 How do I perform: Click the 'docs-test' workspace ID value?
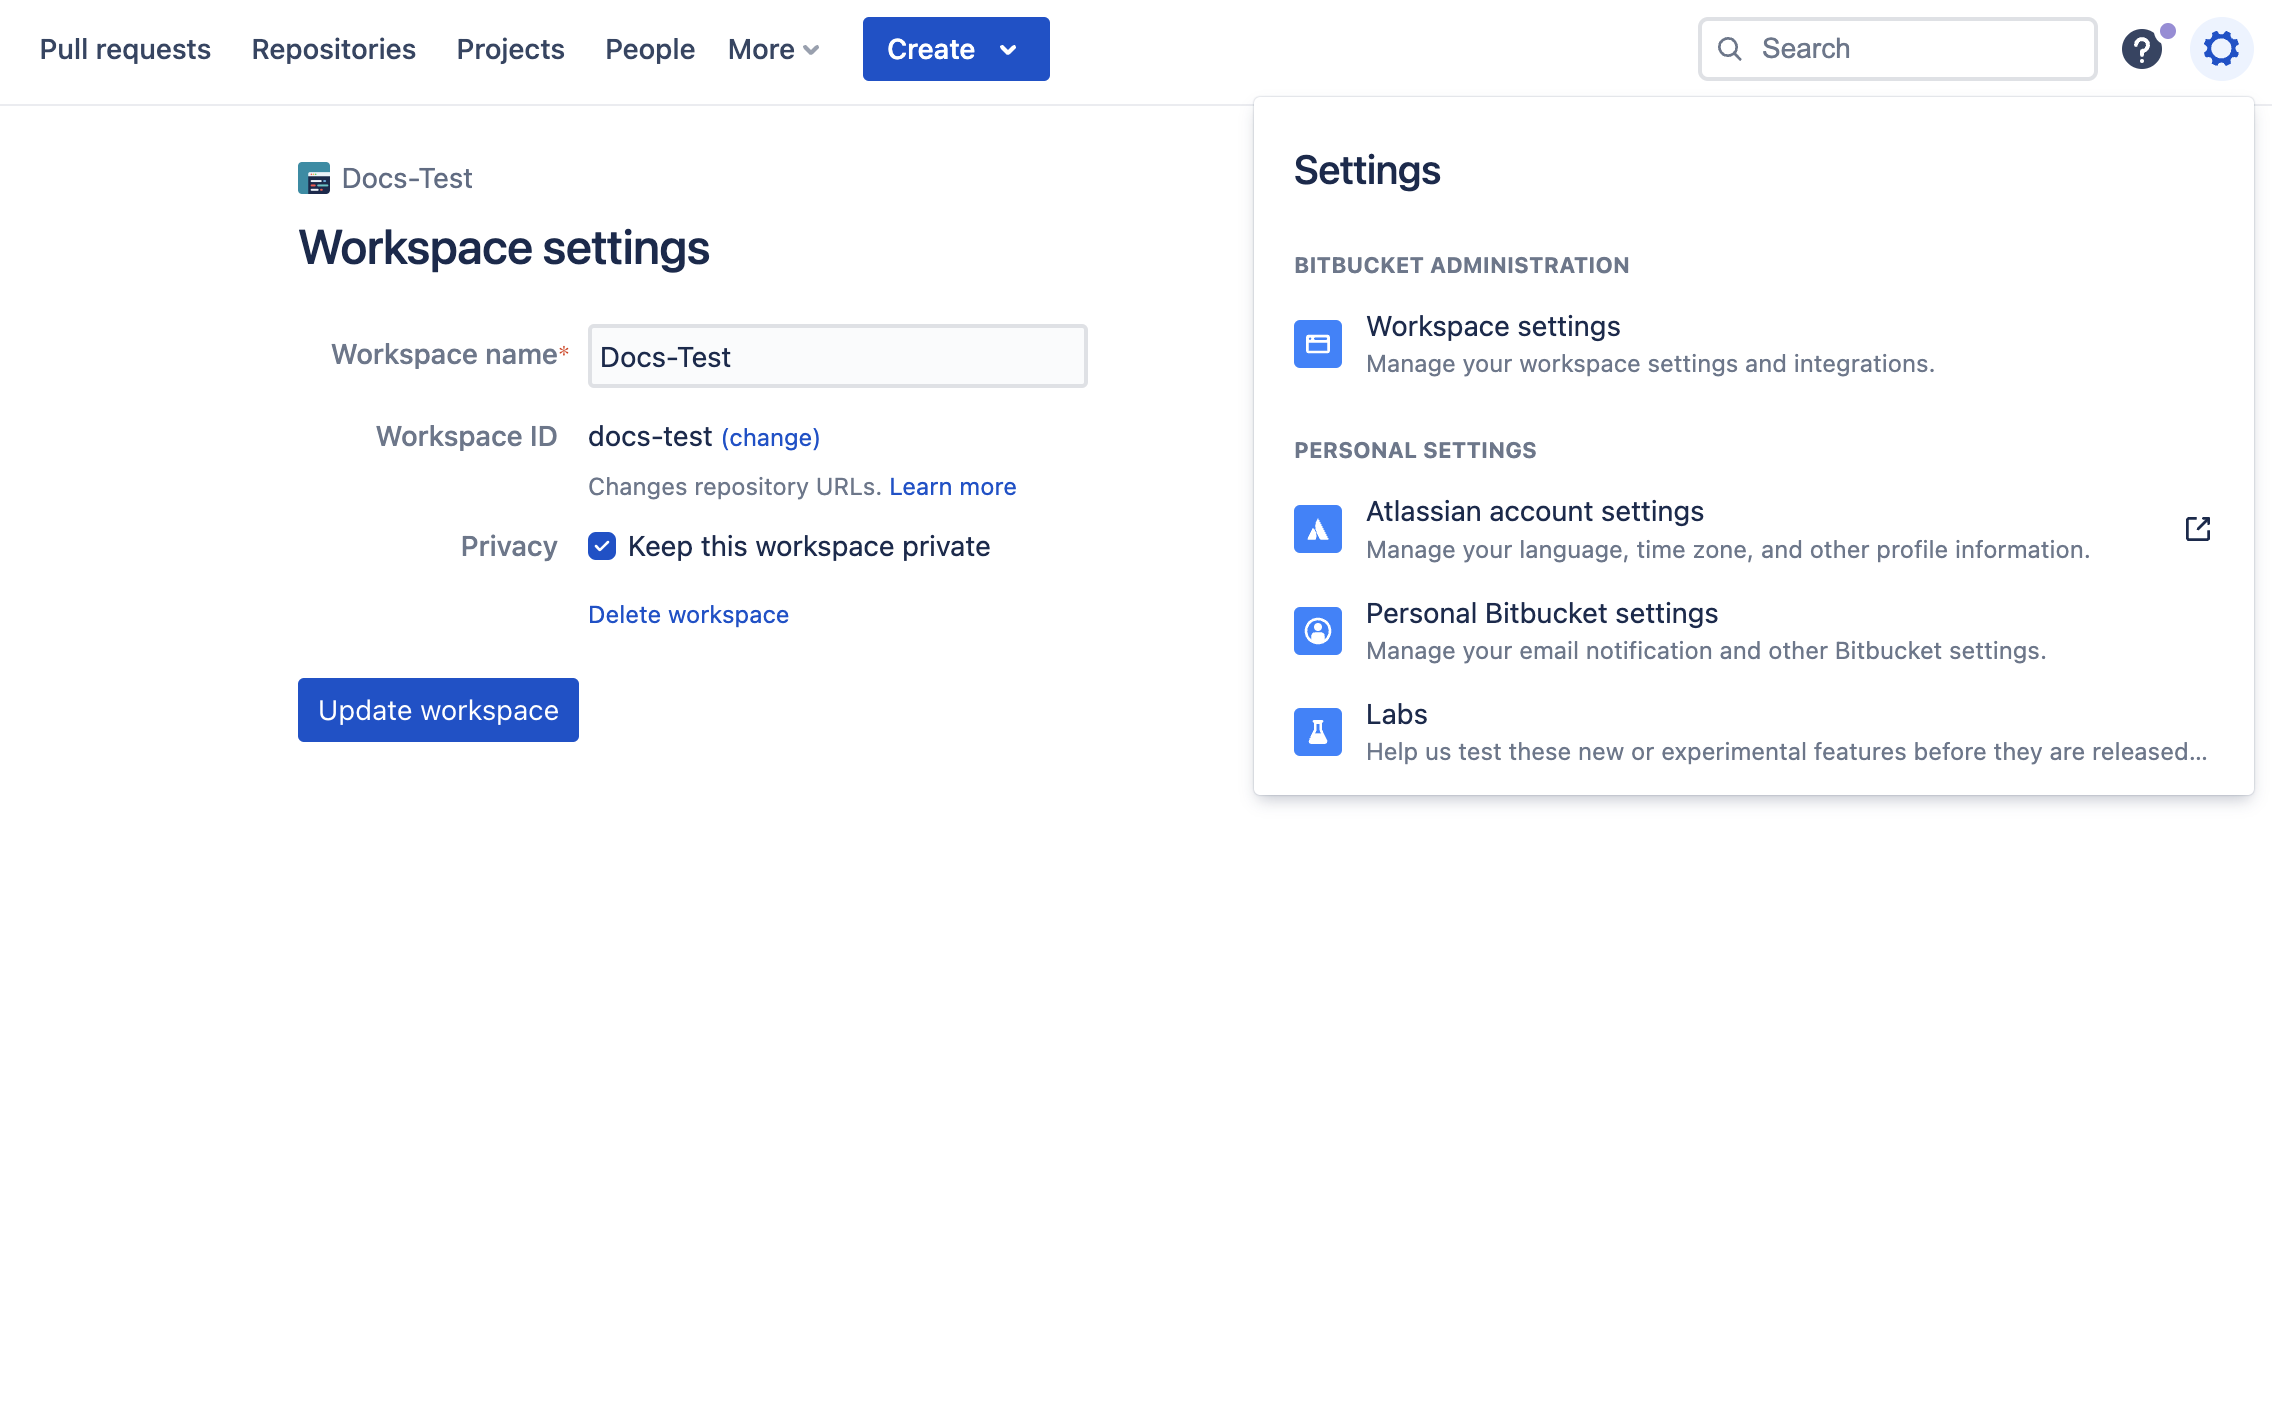650,436
